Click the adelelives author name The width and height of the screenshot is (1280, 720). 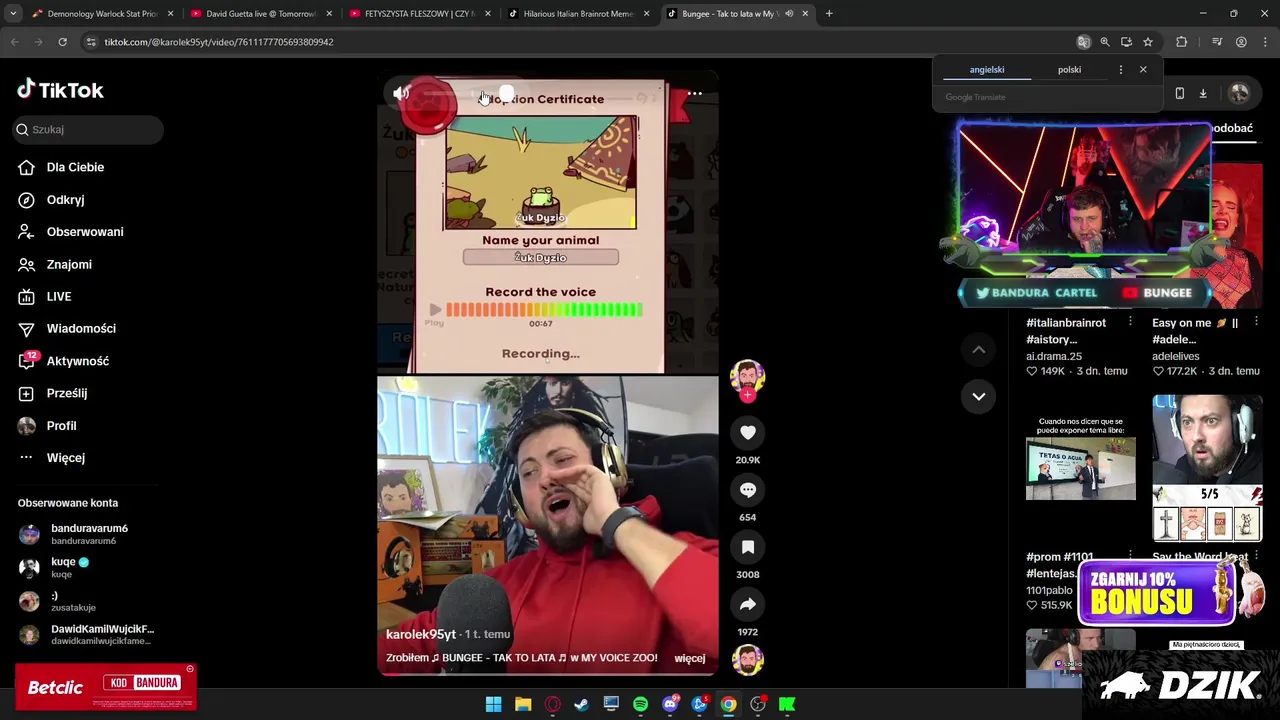1175,356
